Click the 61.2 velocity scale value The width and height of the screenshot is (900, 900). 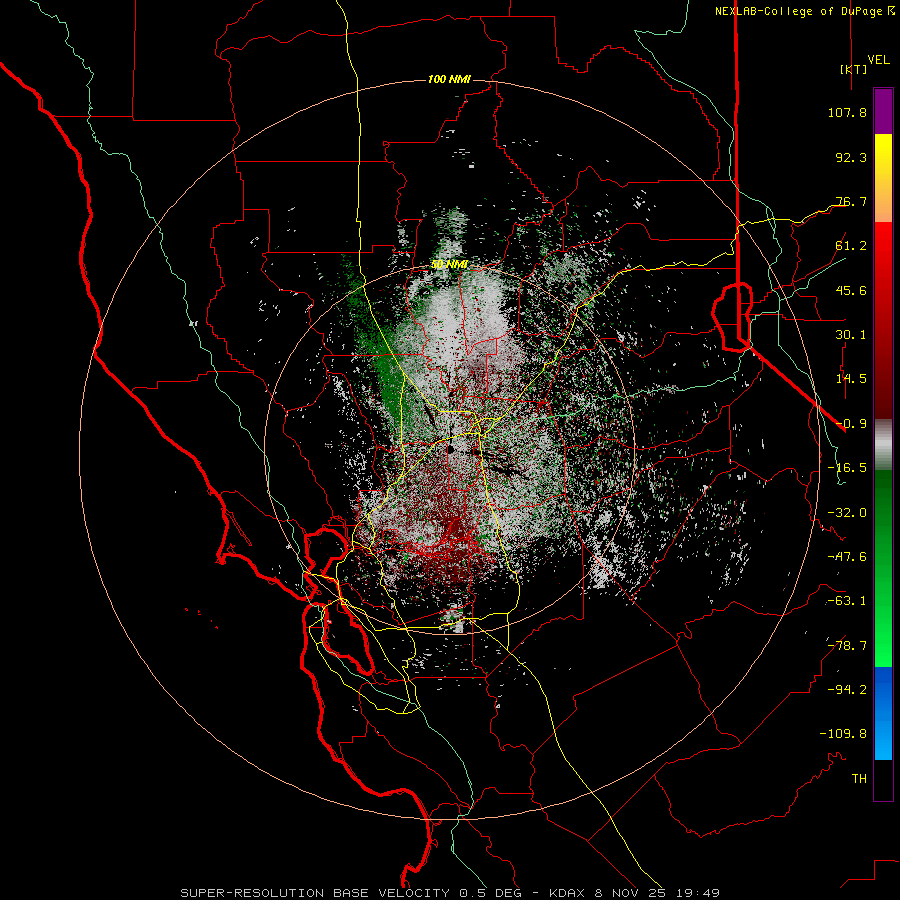tap(851, 246)
